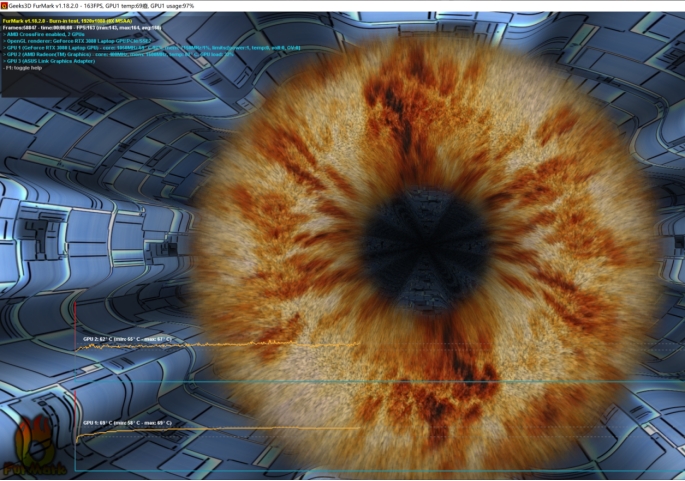The height and width of the screenshot is (481, 685).
Task: Click the FurMark app icon in title bar
Action: pos(4,6)
